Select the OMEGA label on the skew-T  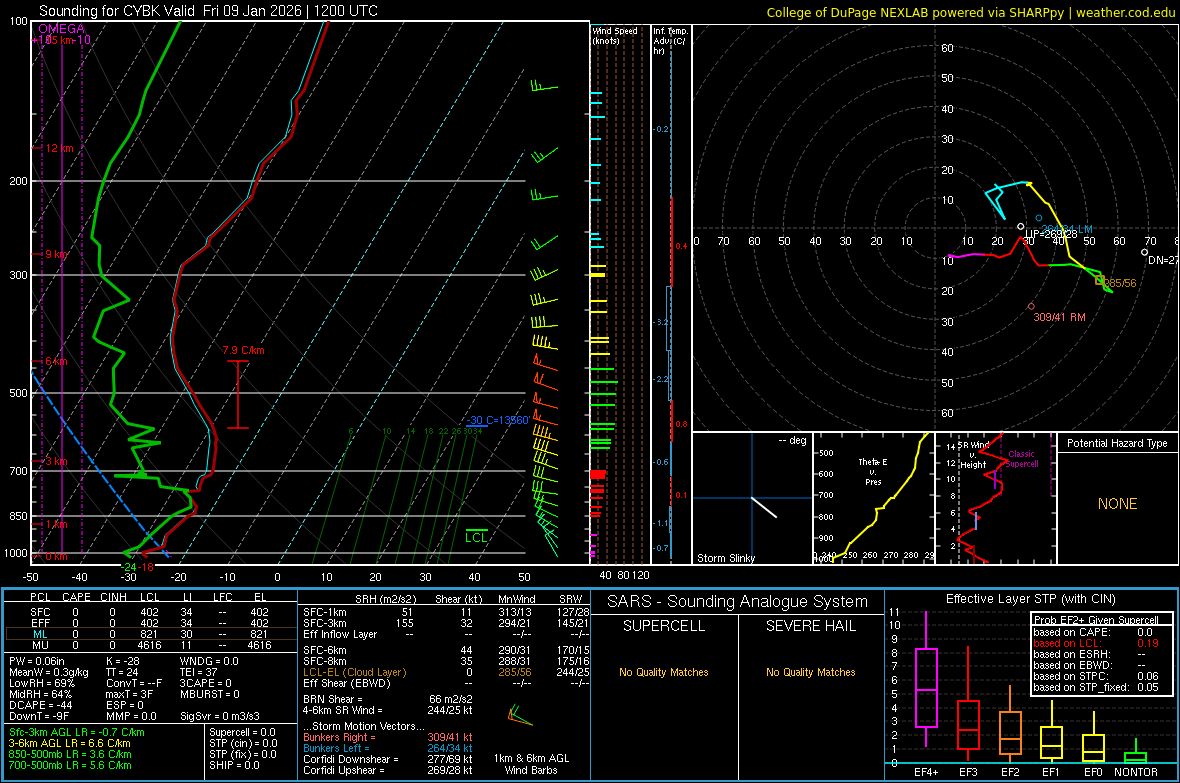(62, 29)
